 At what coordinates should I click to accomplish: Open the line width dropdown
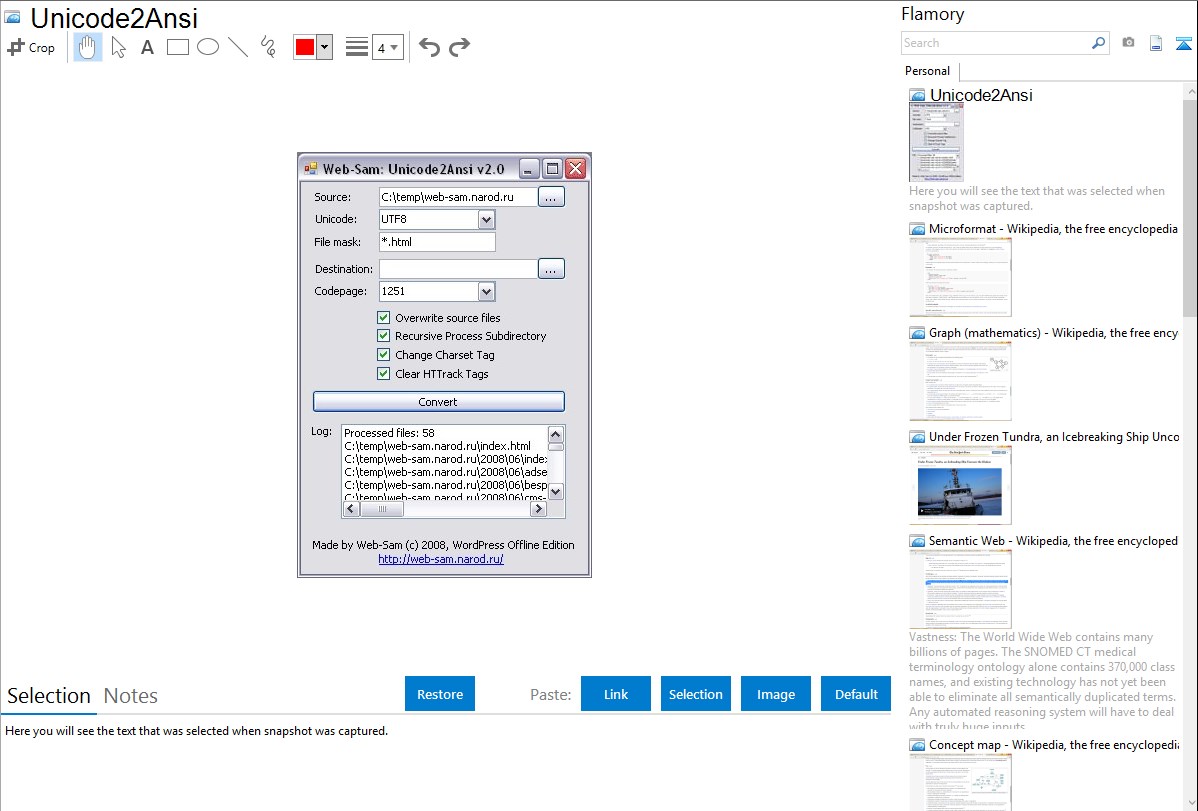point(388,47)
